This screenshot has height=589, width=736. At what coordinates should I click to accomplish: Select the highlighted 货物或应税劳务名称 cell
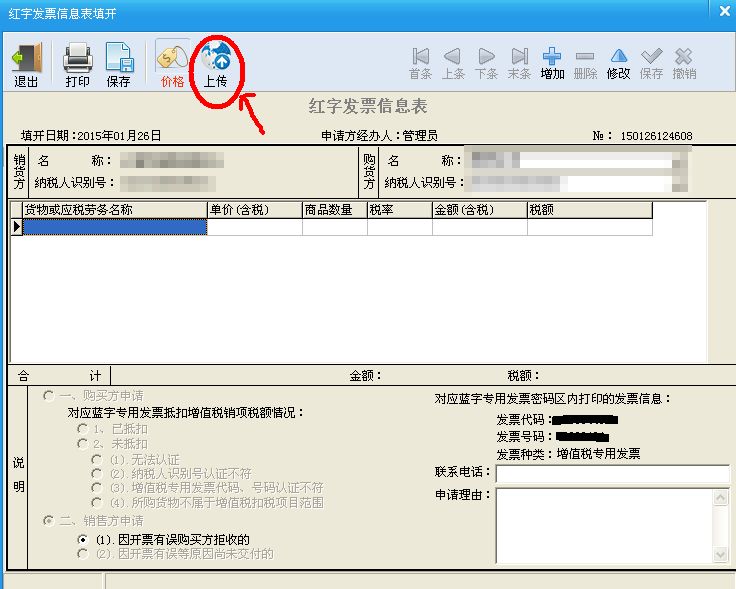pos(115,227)
